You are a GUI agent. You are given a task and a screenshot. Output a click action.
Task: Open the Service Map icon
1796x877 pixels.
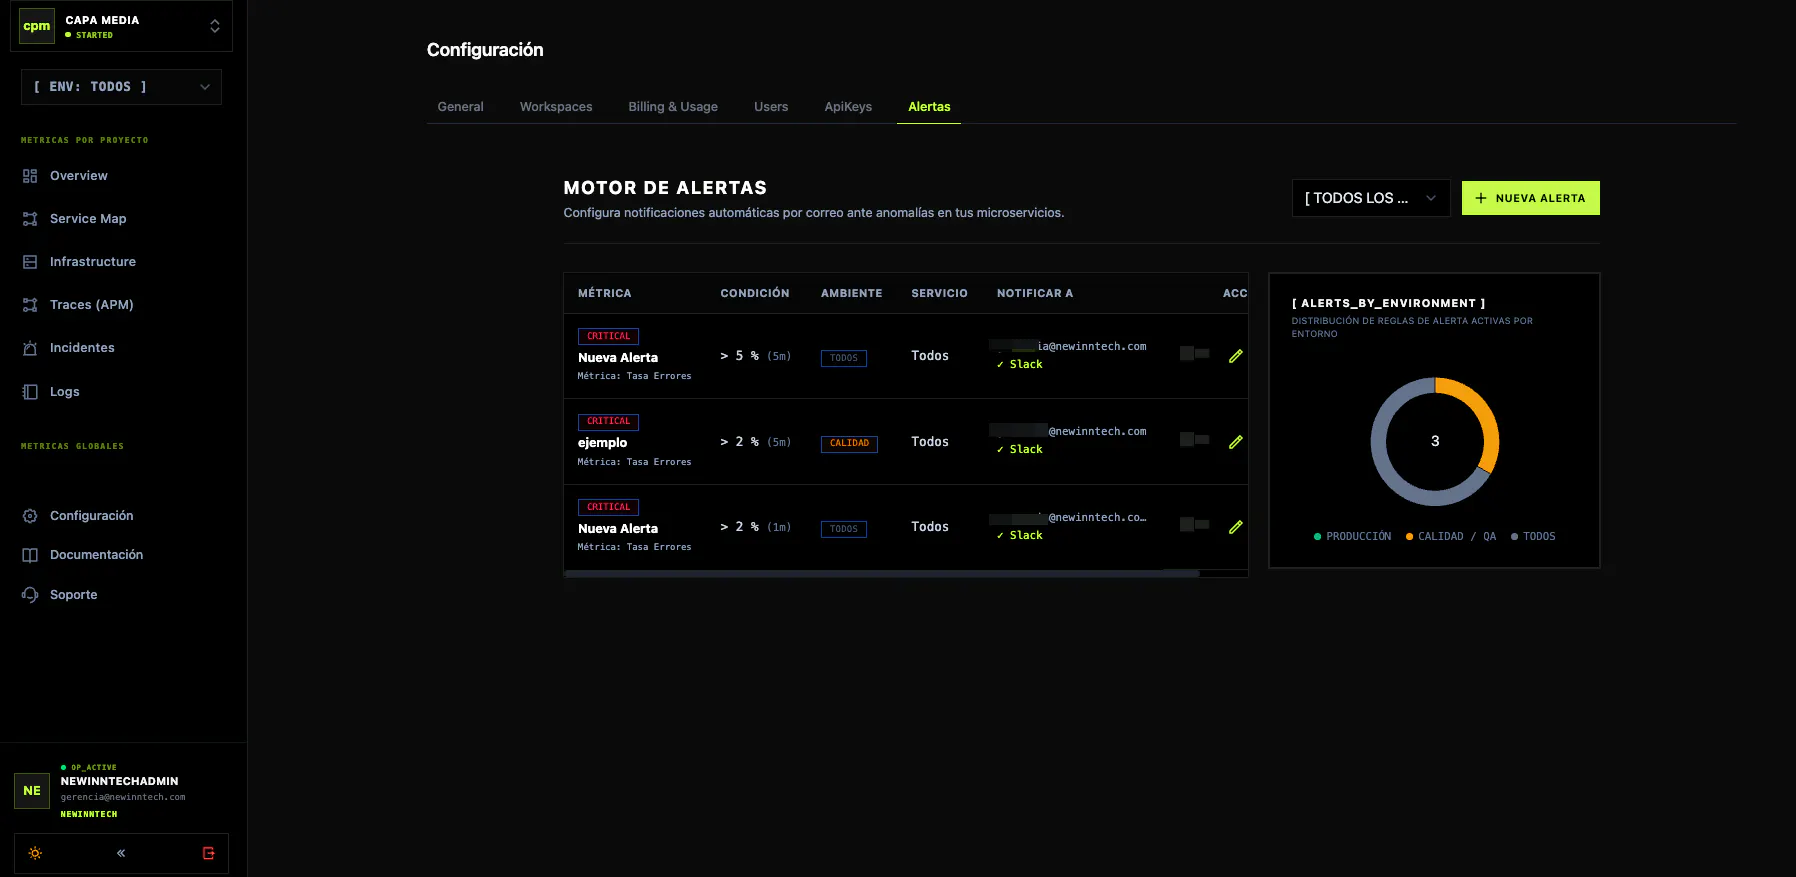(x=30, y=219)
